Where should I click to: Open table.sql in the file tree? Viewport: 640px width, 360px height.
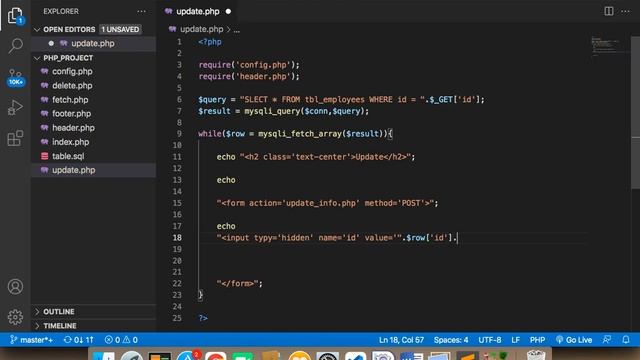click(x=68, y=156)
